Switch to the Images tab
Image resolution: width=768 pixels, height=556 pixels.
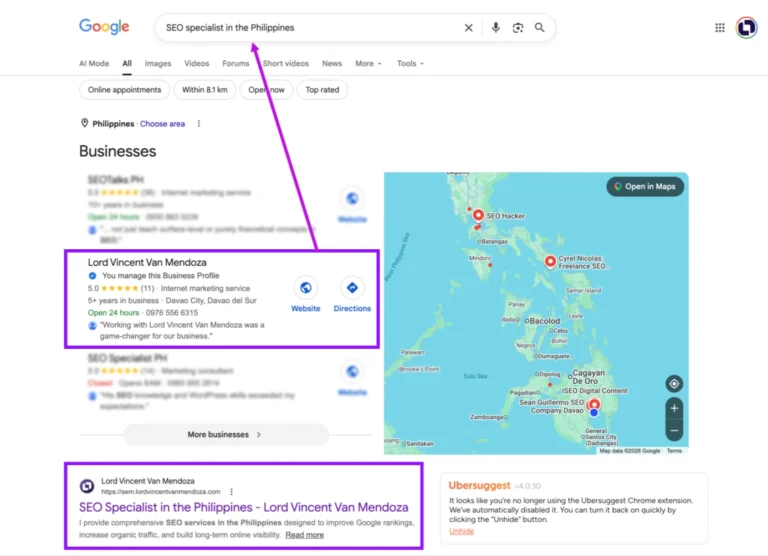click(158, 63)
